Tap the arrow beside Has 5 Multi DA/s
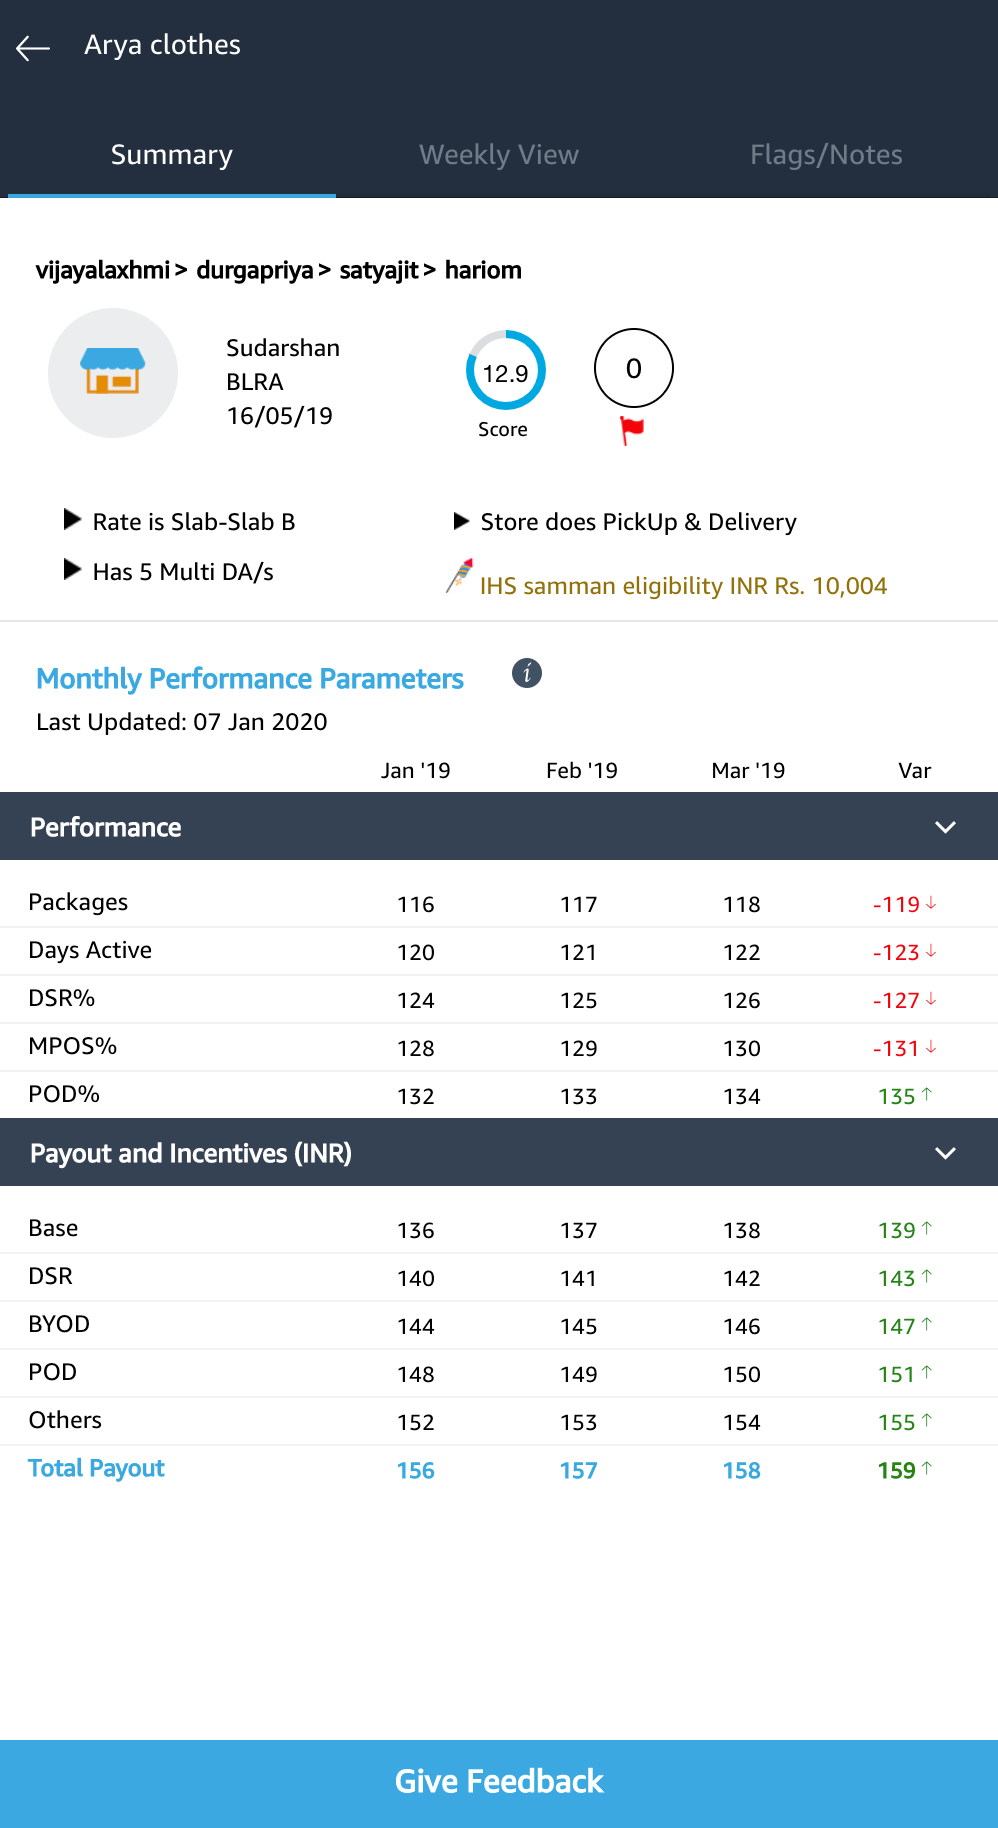Viewport: 998px width, 1828px height. click(x=72, y=570)
